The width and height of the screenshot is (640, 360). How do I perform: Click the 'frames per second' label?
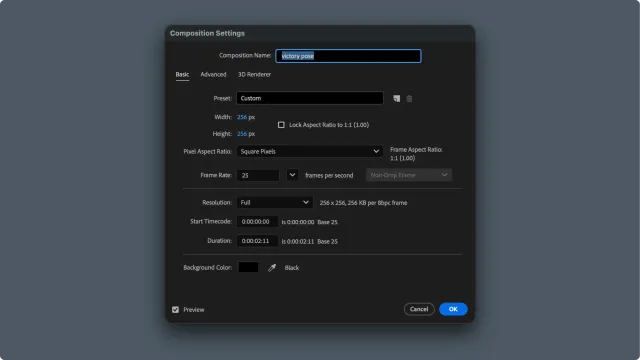329,176
